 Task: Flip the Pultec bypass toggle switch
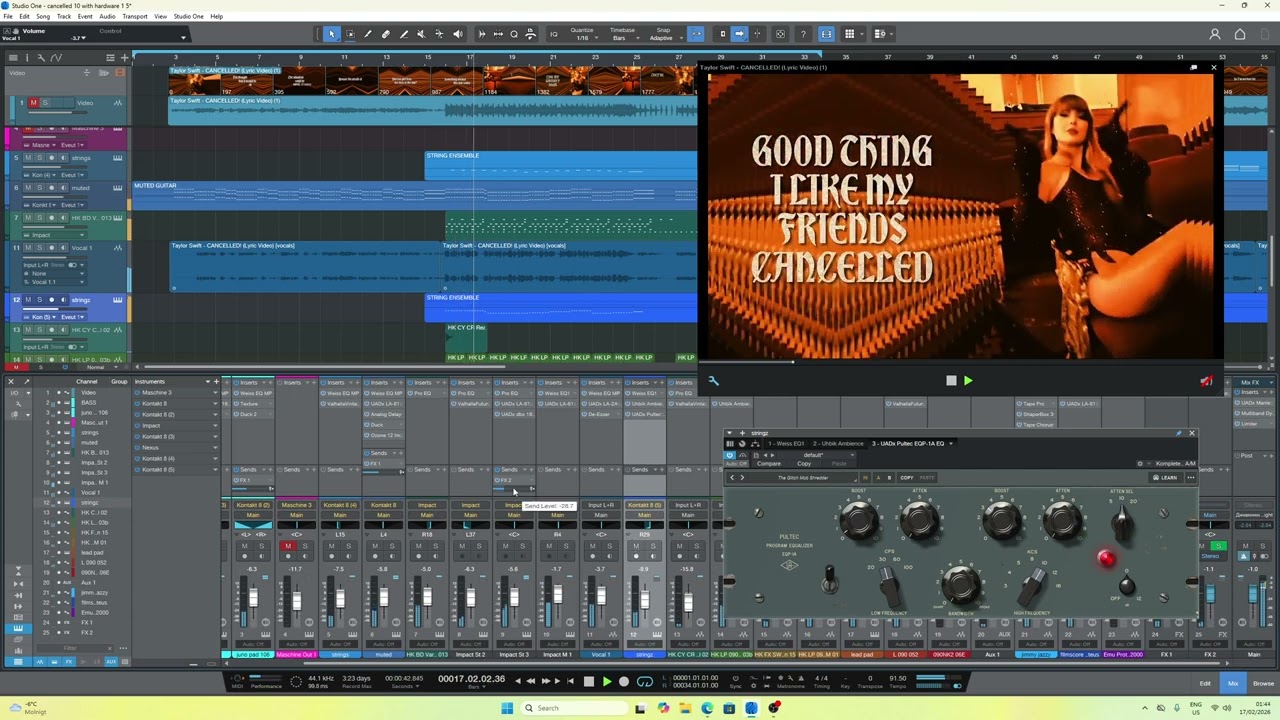pos(829,578)
